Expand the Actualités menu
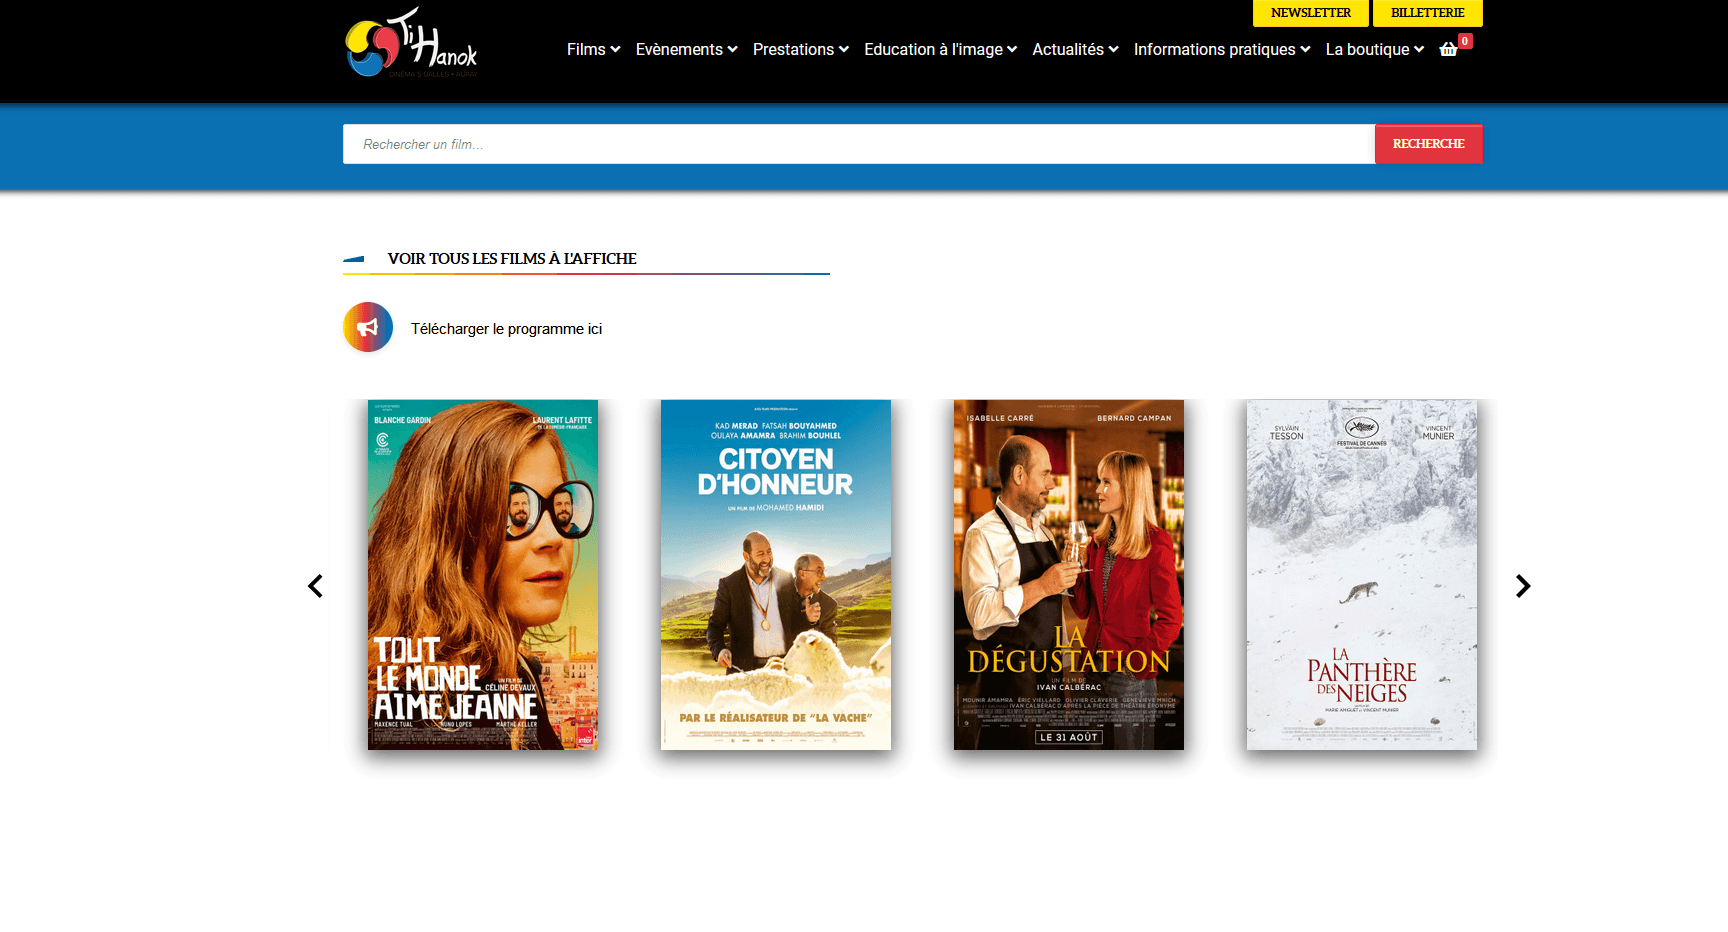 coord(1075,49)
